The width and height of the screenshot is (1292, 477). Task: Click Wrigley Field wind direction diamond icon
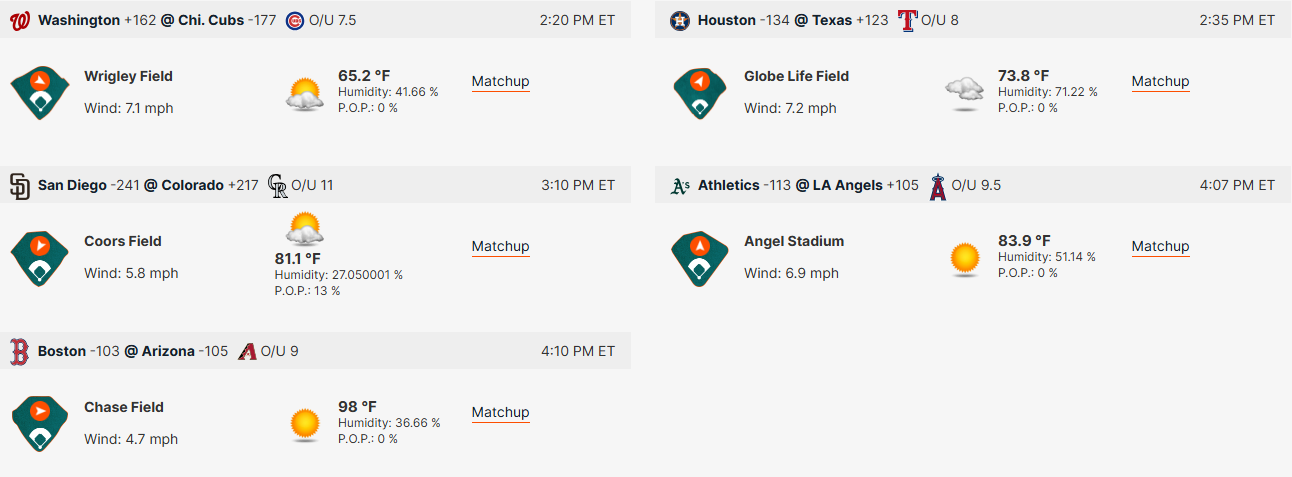tap(39, 92)
